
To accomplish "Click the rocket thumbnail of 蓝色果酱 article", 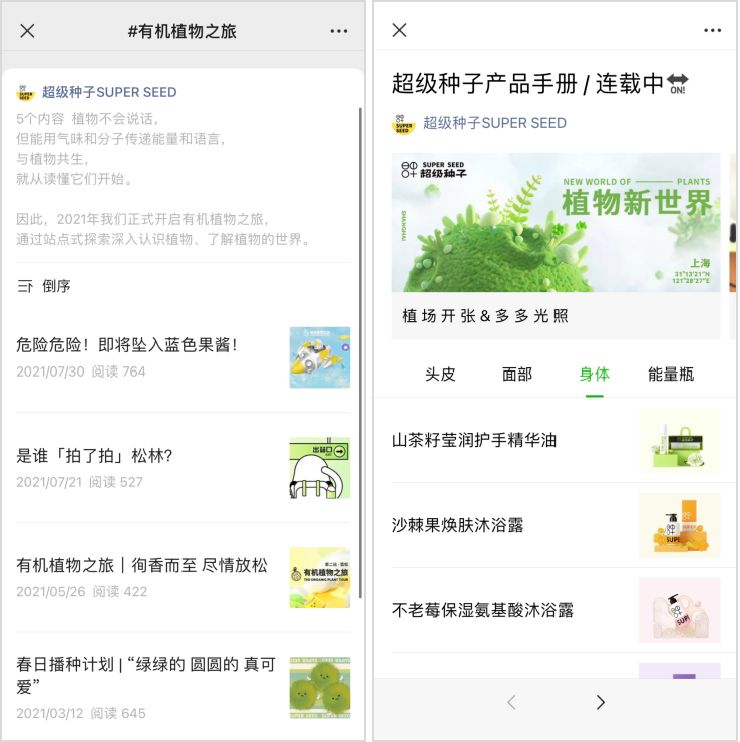I will click(320, 357).
